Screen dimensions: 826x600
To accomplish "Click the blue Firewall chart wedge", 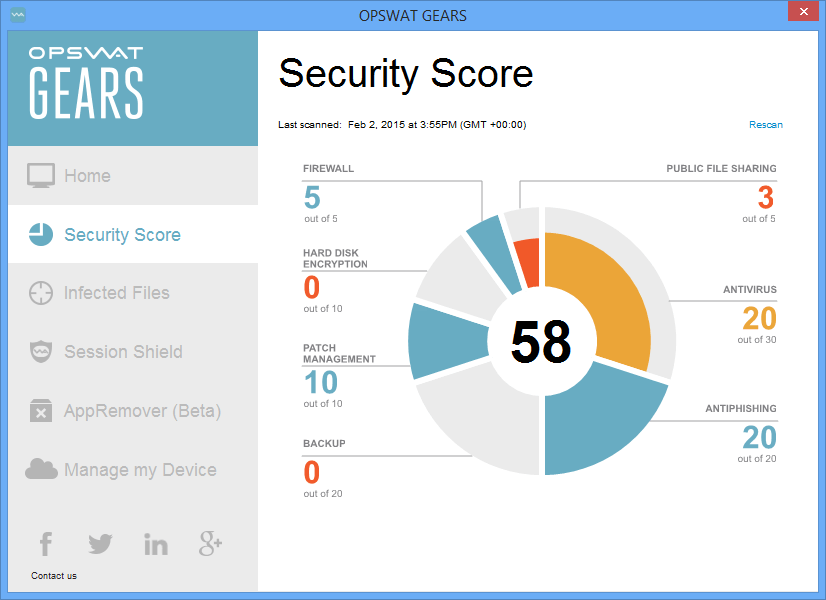I will coord(495,255).
